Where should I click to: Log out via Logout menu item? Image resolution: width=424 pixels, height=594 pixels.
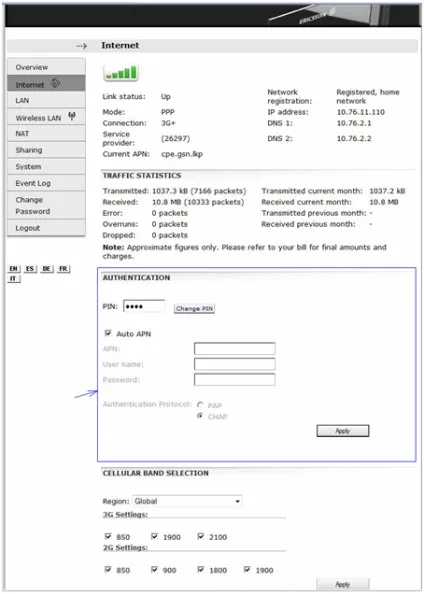[x=46, y=228]
